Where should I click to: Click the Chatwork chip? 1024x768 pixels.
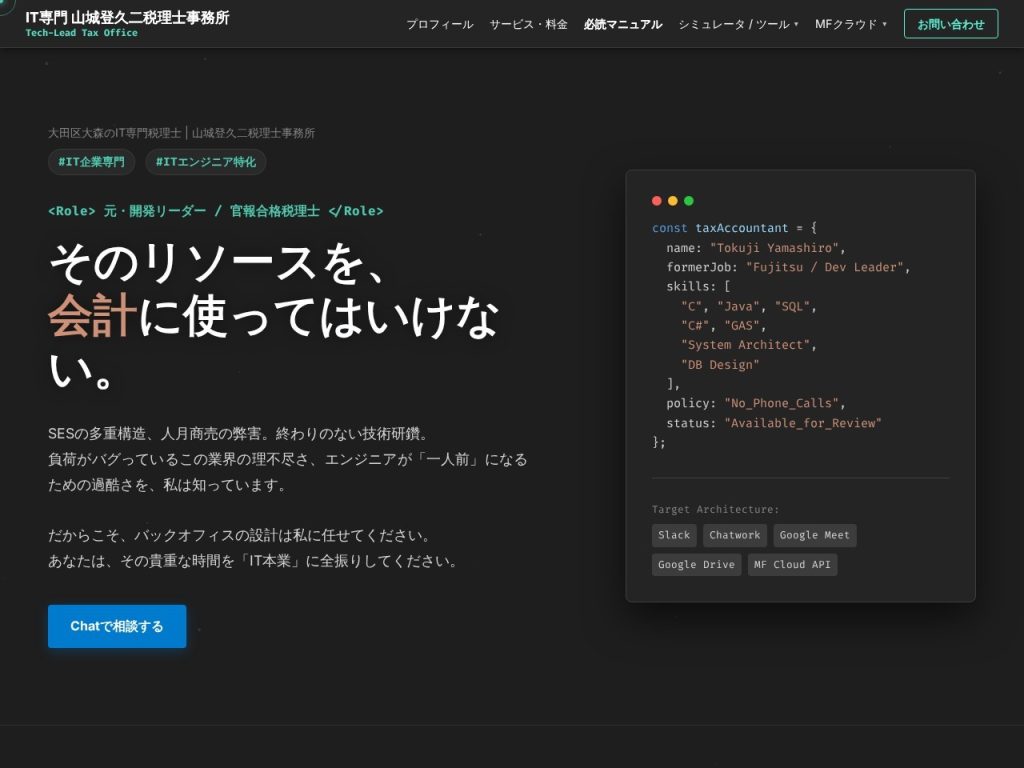(x=735, y=536)
